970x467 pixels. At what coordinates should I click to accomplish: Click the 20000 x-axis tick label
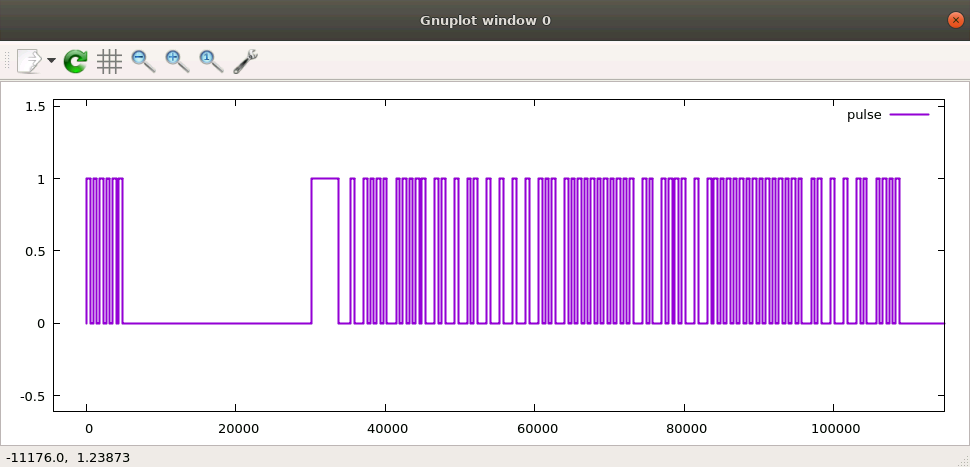(236, 428)
